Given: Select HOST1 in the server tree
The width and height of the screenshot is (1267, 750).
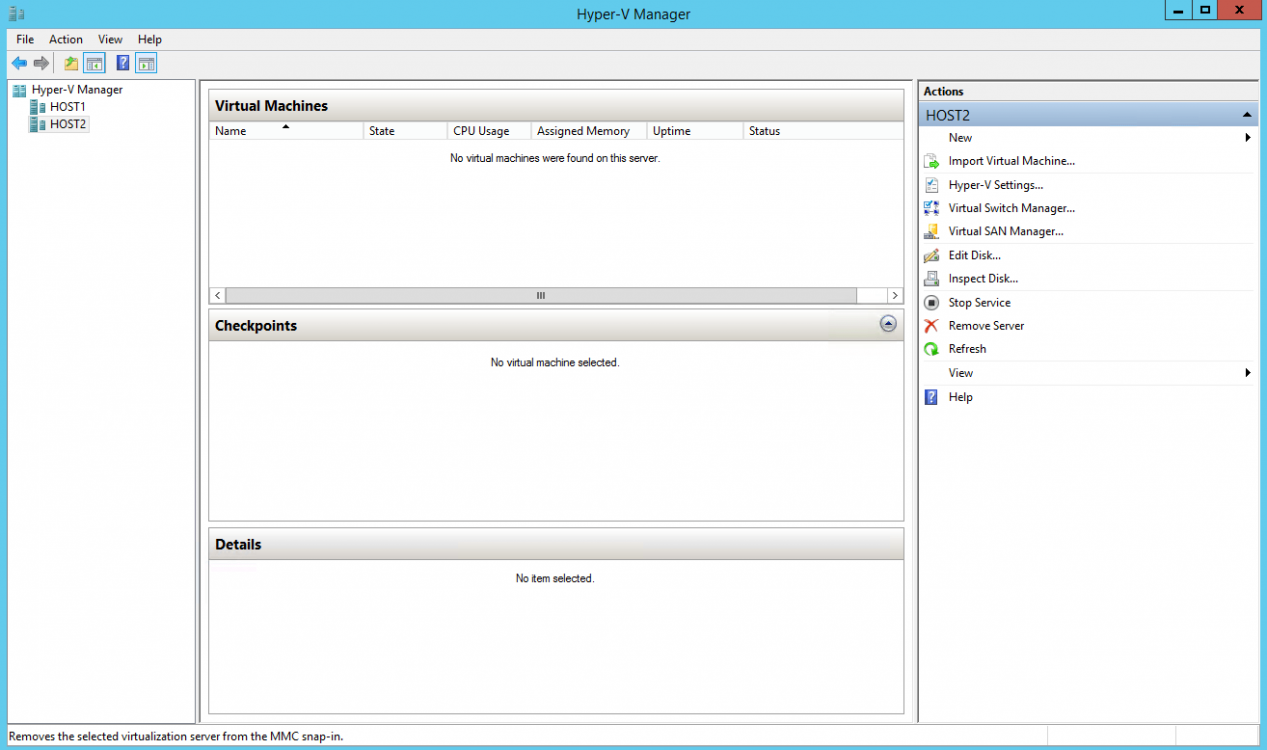Looking at the screenshot, I should coord(67,107).
